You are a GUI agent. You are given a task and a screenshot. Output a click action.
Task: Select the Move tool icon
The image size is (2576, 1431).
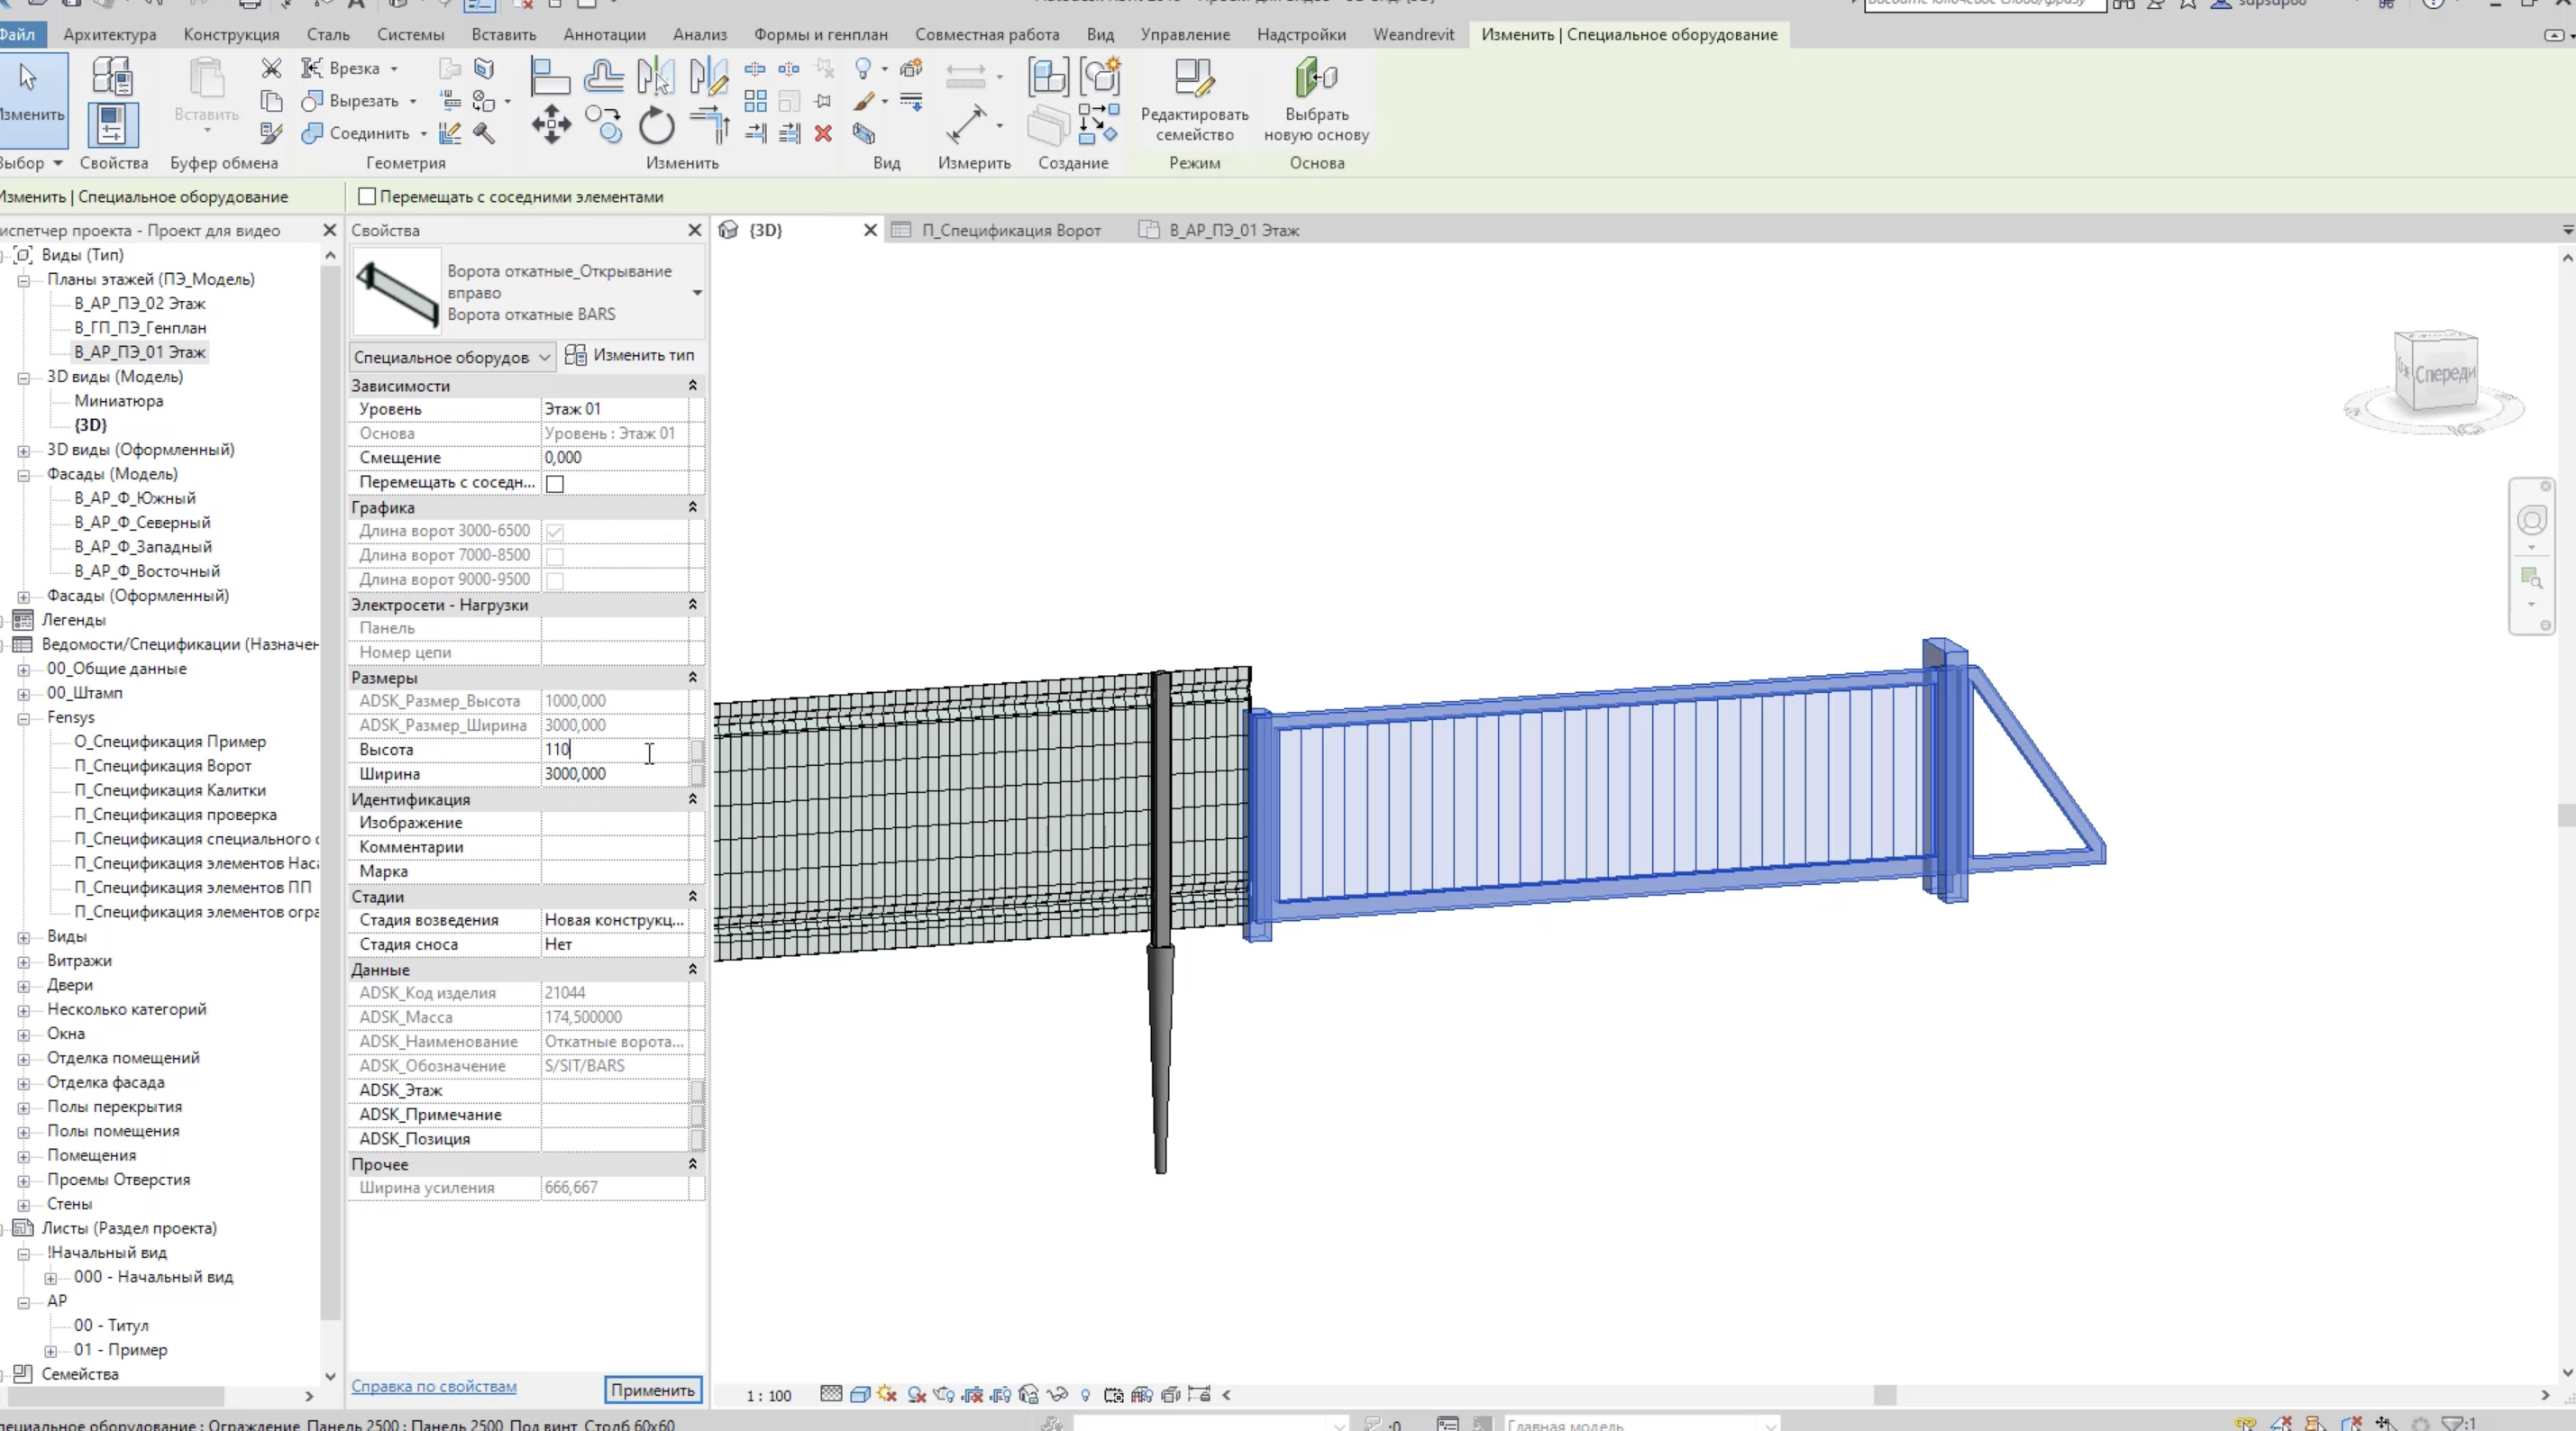(551, 126)
